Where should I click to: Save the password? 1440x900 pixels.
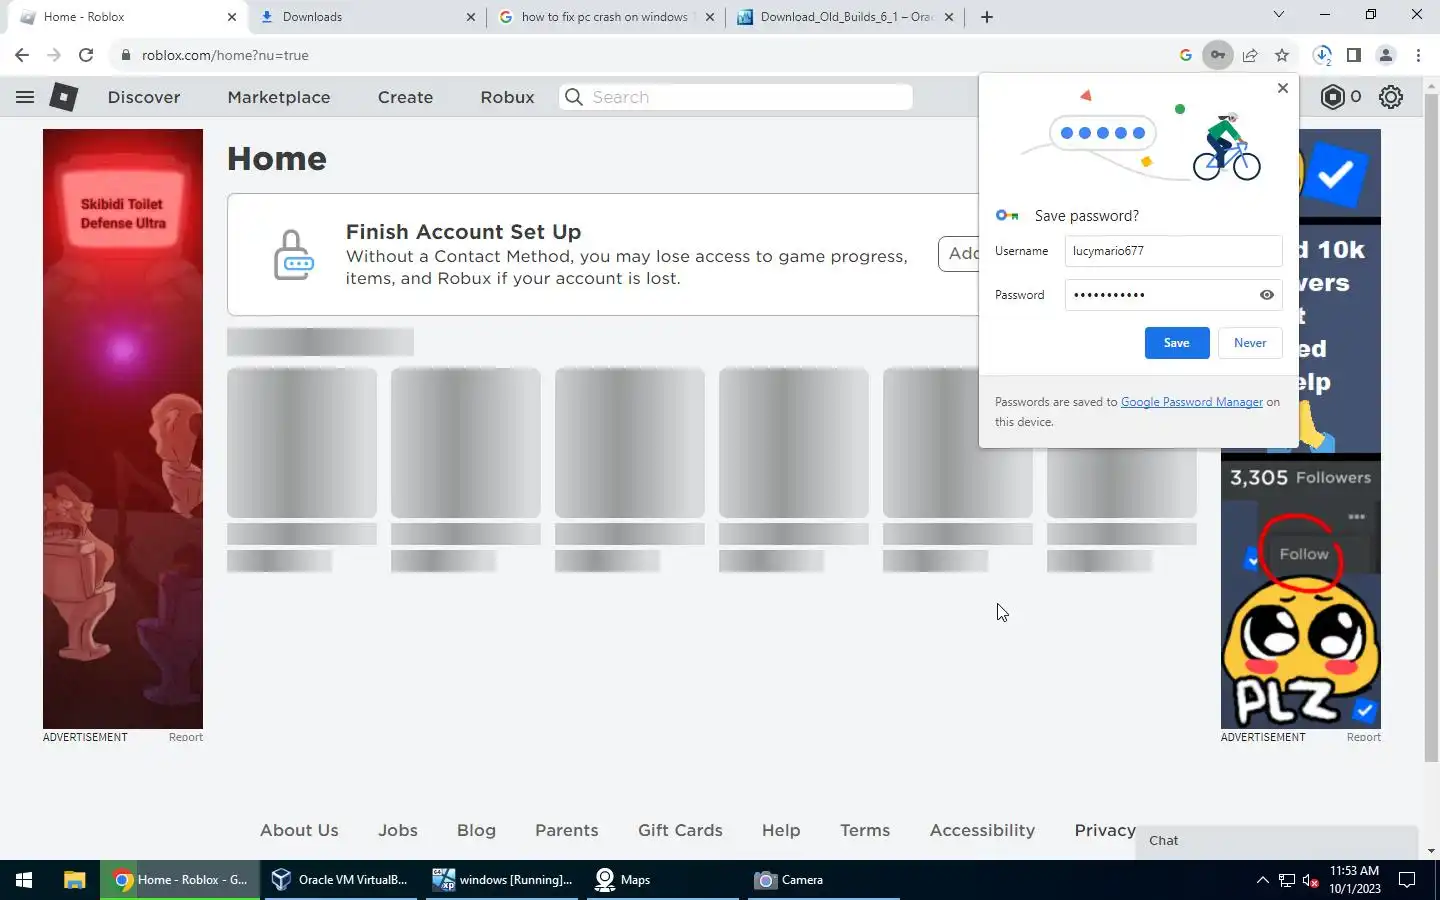click(1177, 343)
